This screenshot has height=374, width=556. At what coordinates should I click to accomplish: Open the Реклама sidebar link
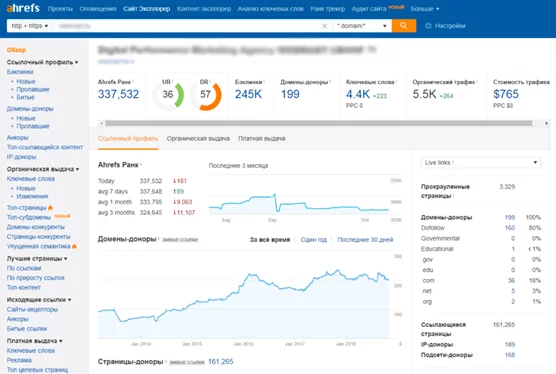[19, 360]
